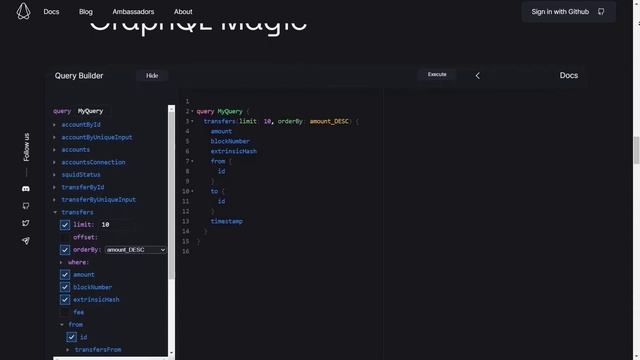Image resolution: width=640 pixels, height=360 pixels.
Task: Run the query with Execute button
Action: [x=437, y=75]
